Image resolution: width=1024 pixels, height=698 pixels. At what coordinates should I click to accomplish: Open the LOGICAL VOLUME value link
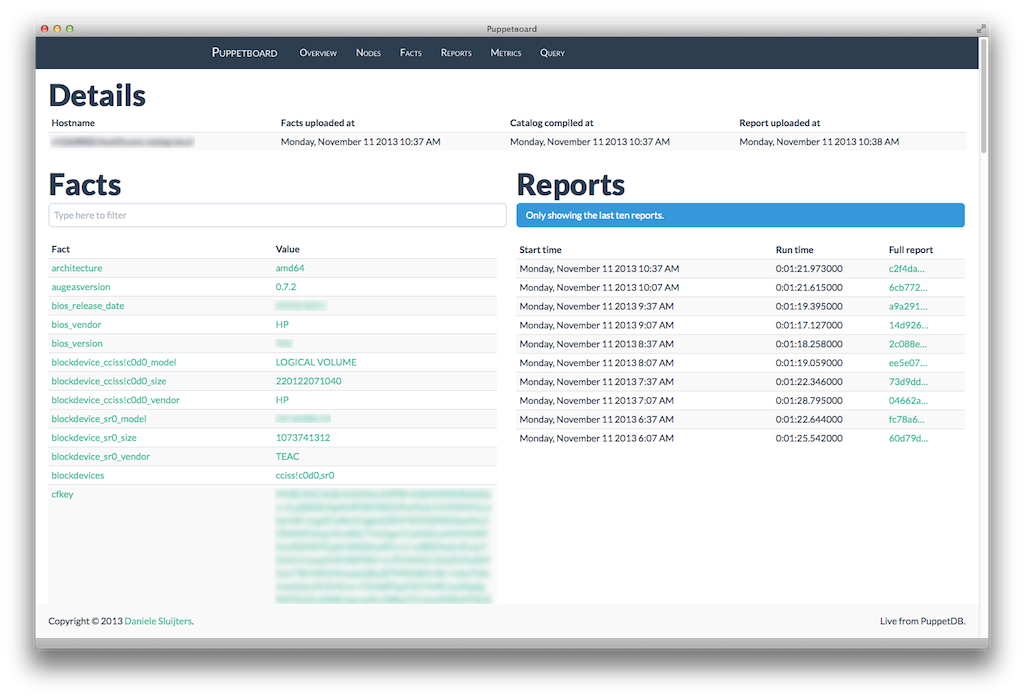(316, 362)
